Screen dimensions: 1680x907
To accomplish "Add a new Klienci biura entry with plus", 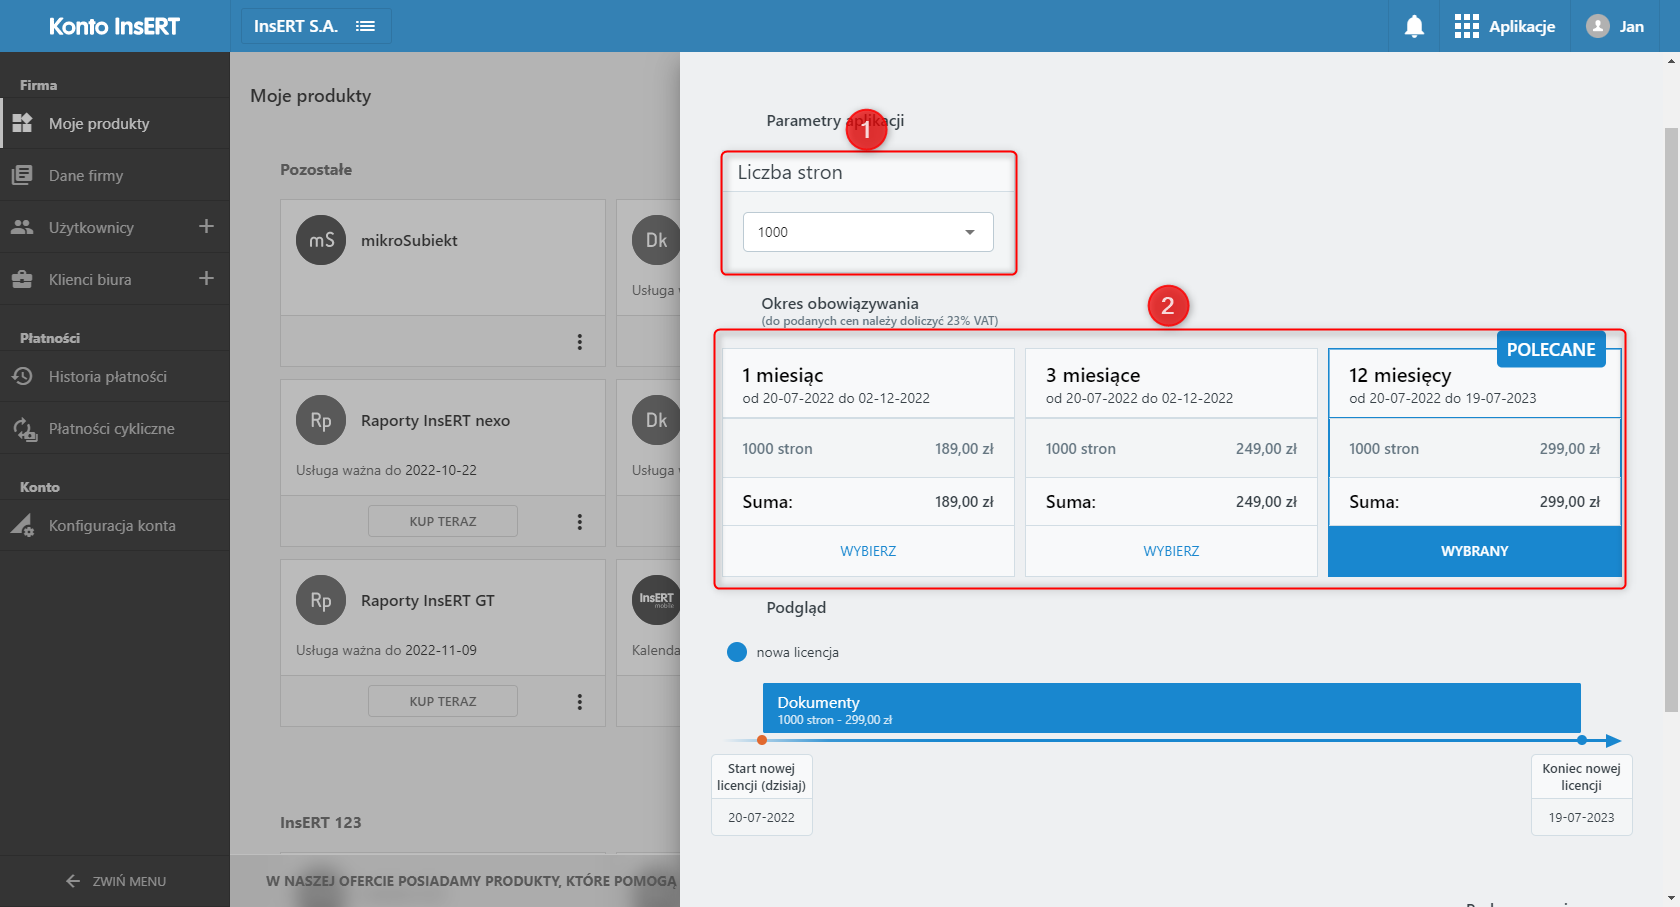I will click(x=206, y=278).
